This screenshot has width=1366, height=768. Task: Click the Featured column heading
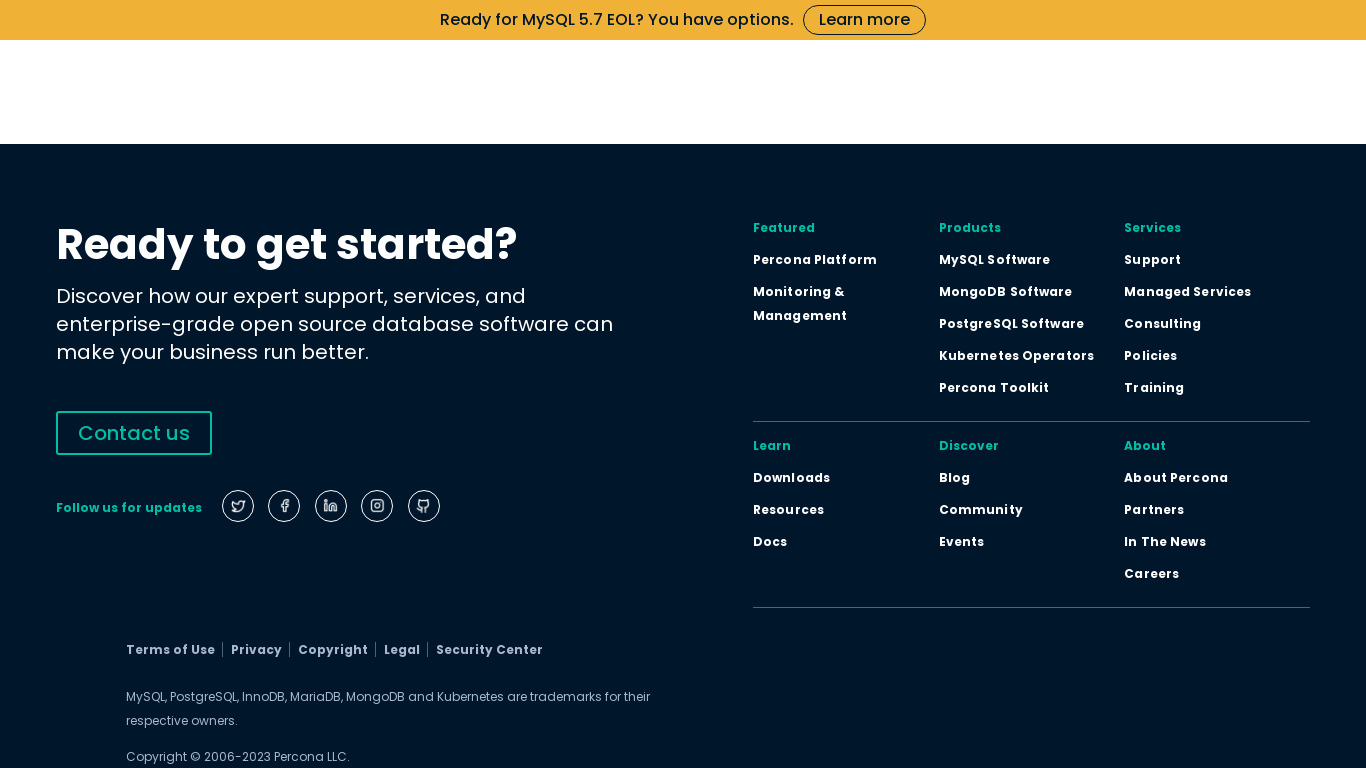click(x=784, y=228)
